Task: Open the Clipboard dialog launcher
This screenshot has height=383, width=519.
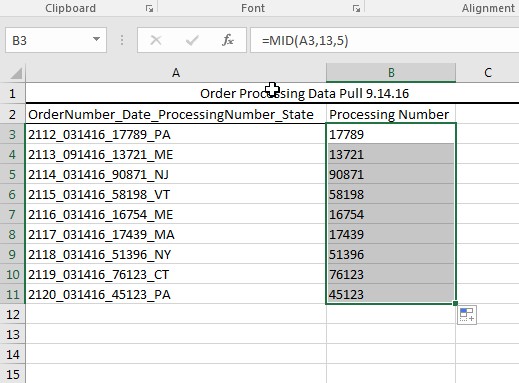Action: (149, 9)
